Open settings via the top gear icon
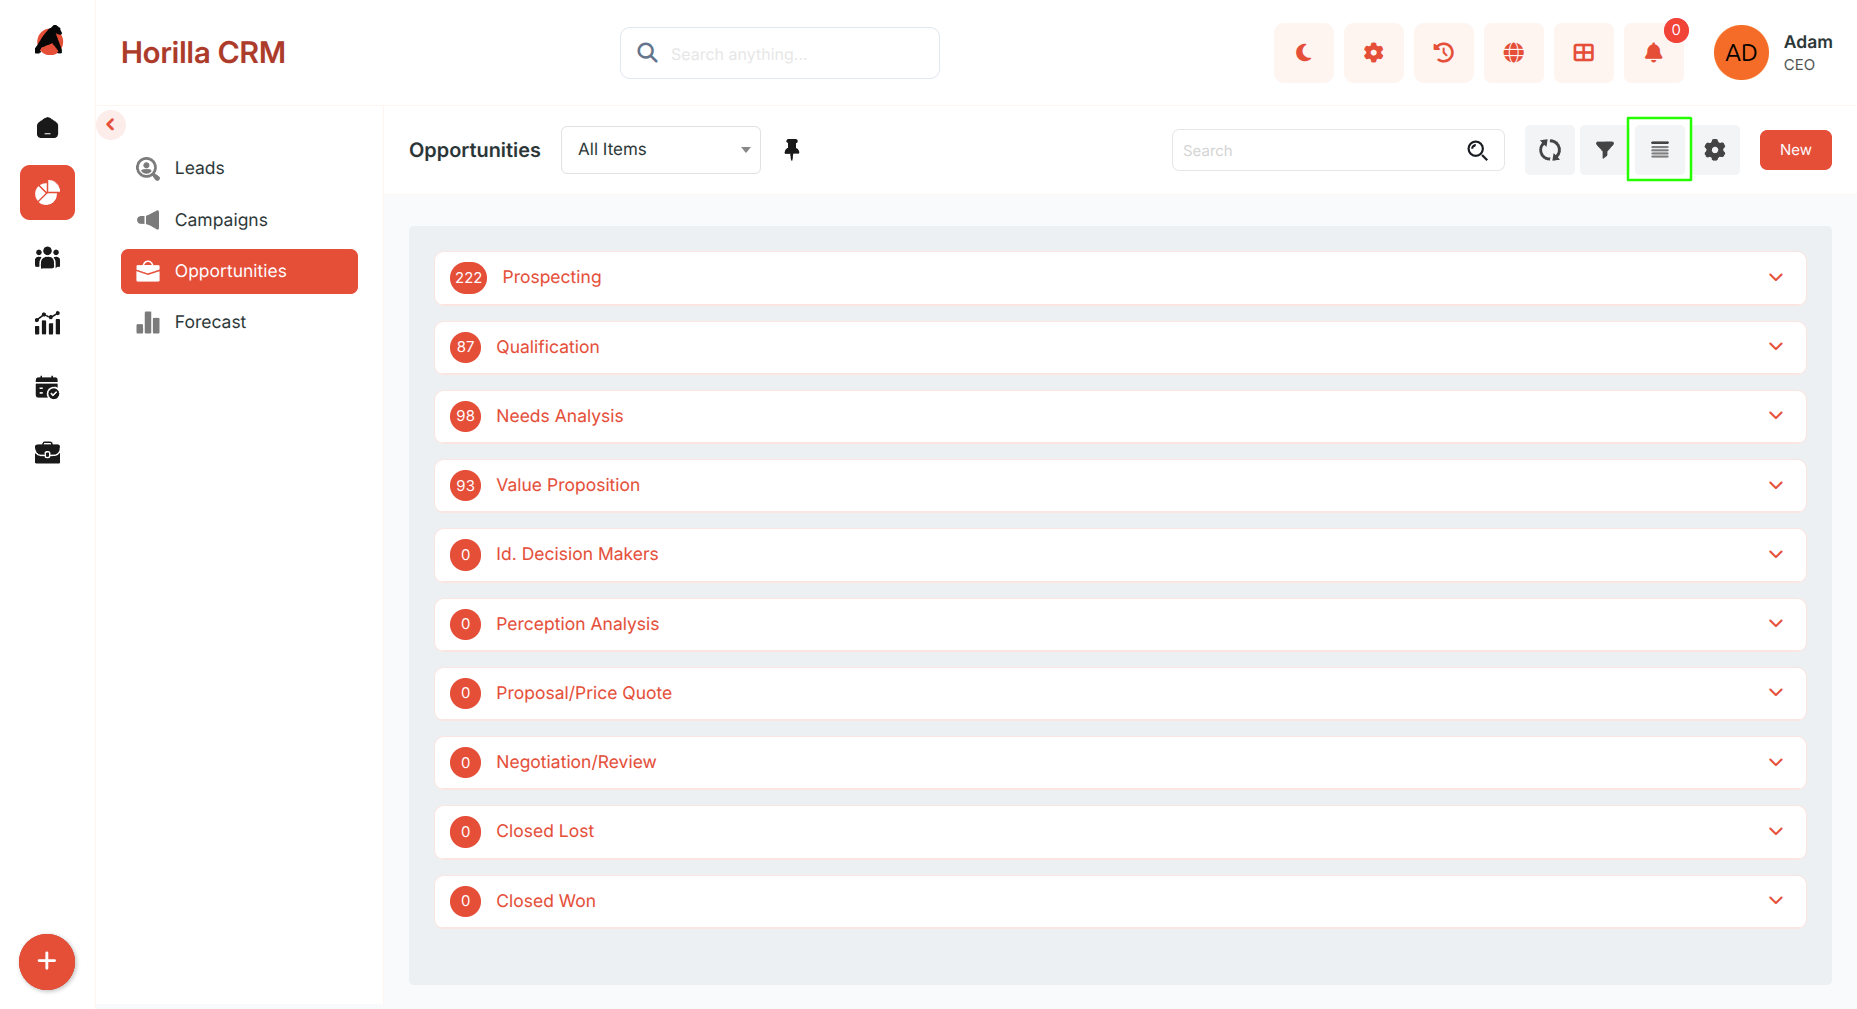 [x=1373, y=53]
